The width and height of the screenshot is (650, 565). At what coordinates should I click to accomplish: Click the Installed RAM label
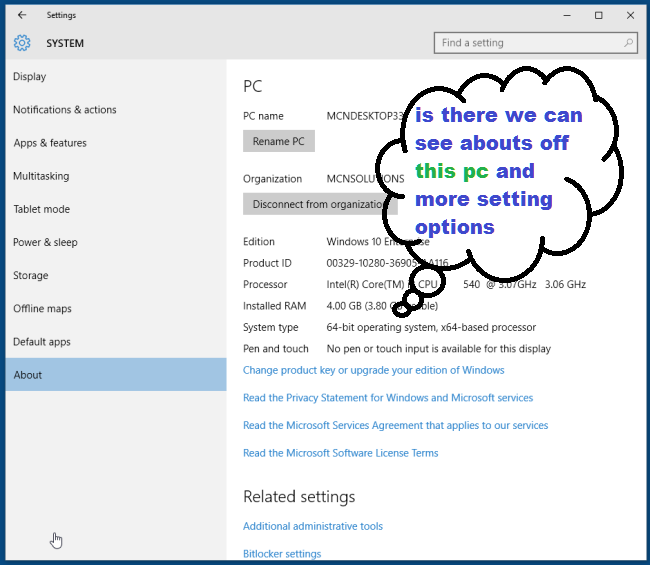(274, 306)
